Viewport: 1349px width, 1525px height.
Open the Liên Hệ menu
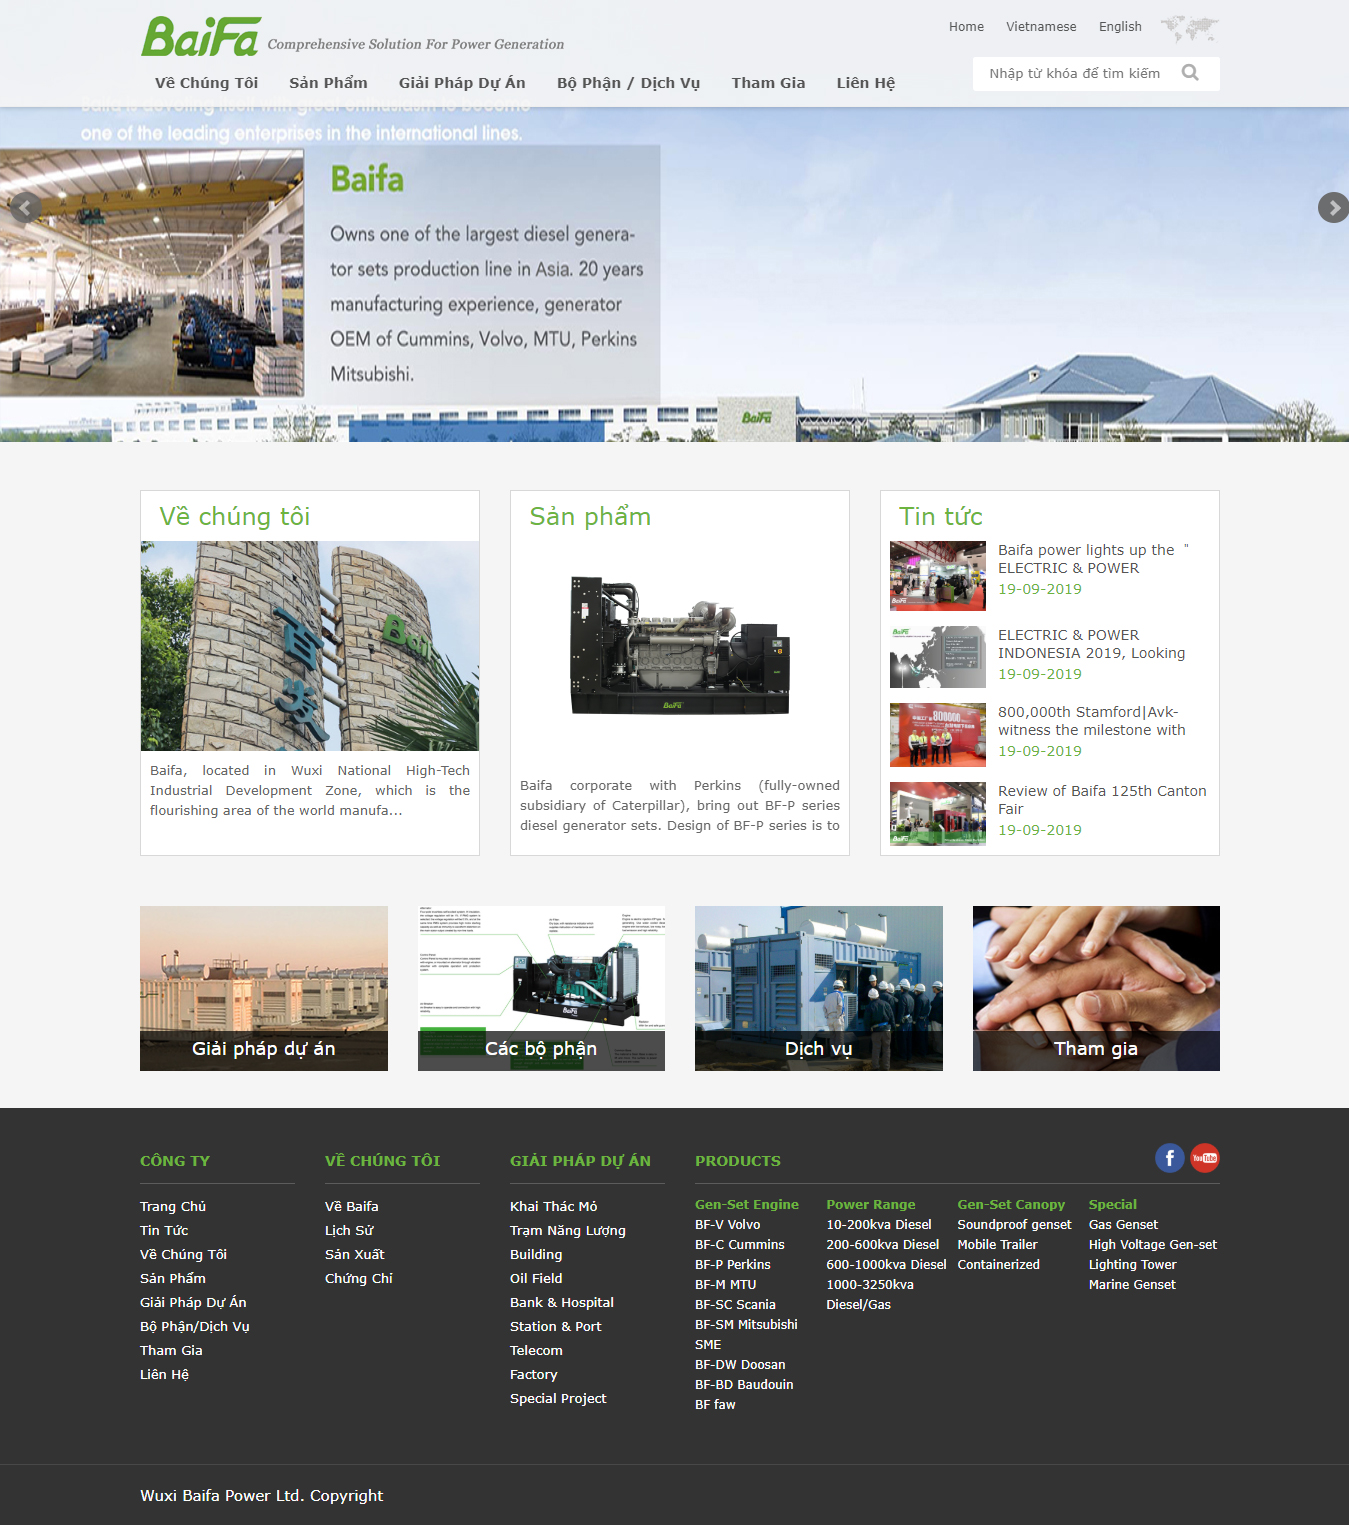coord(866,83)
